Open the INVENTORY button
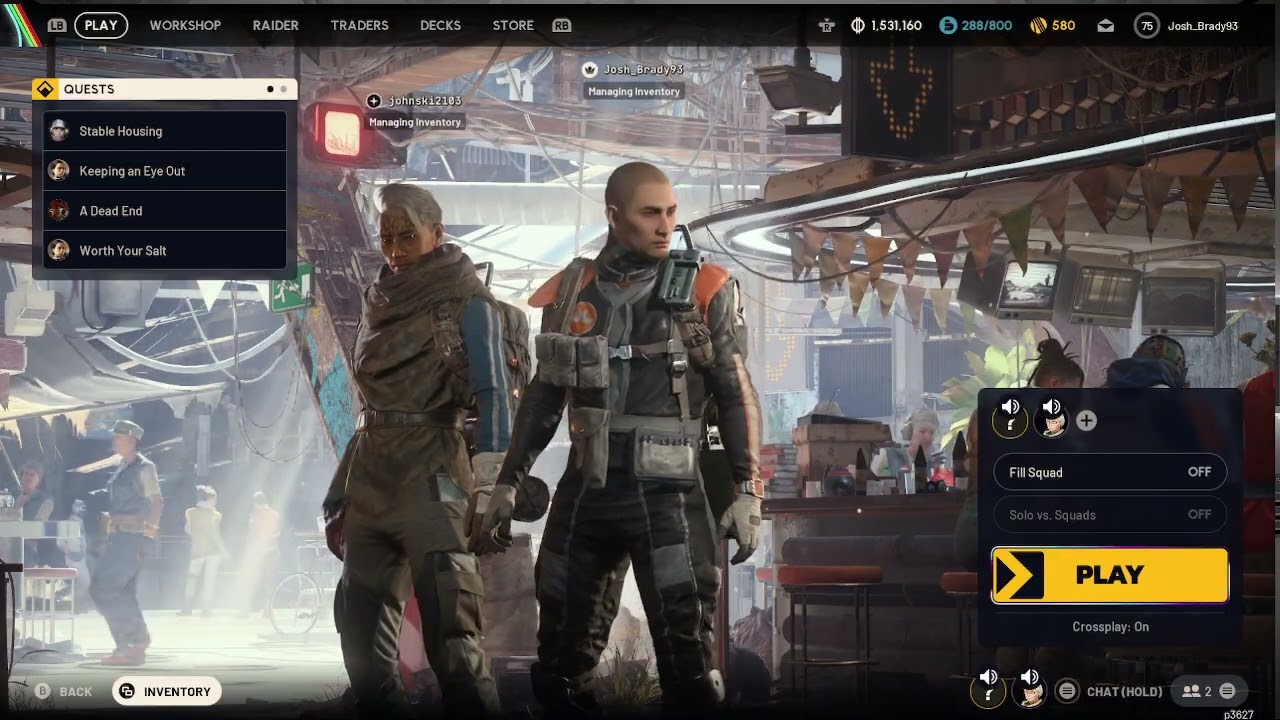Viewport: 1280px width, 720px height. 166,691
